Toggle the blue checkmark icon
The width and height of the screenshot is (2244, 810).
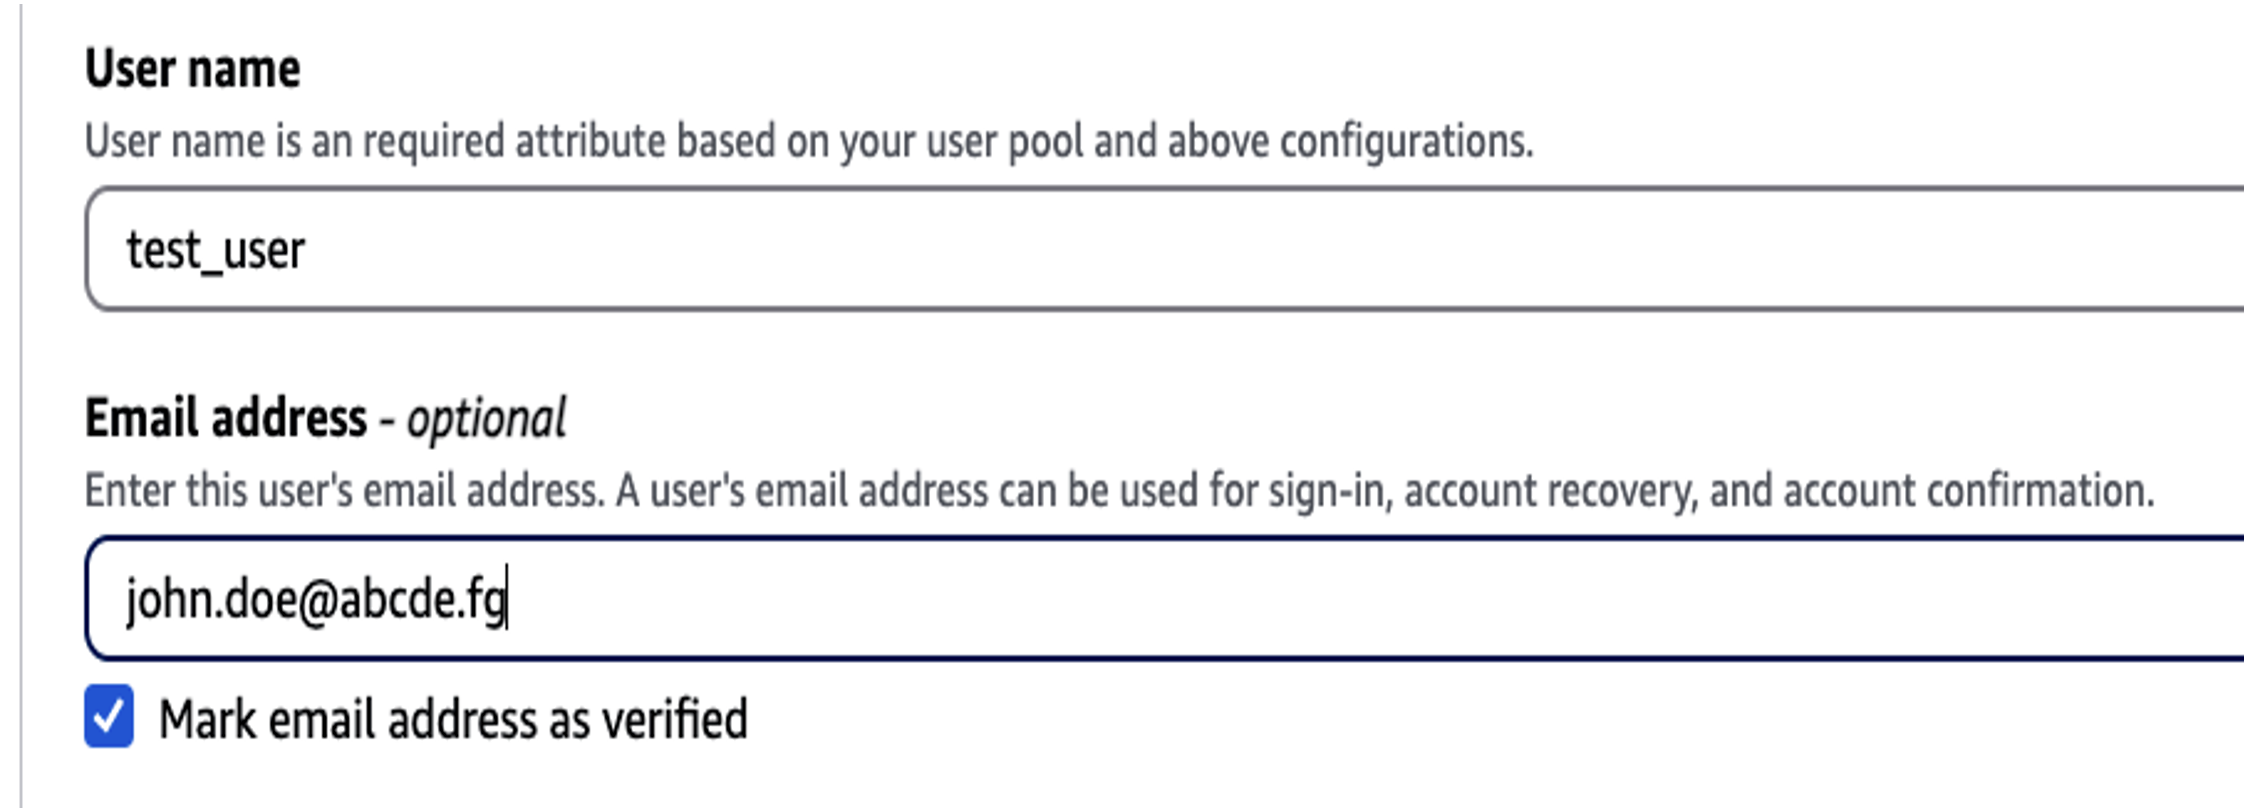tap(109, 716)
